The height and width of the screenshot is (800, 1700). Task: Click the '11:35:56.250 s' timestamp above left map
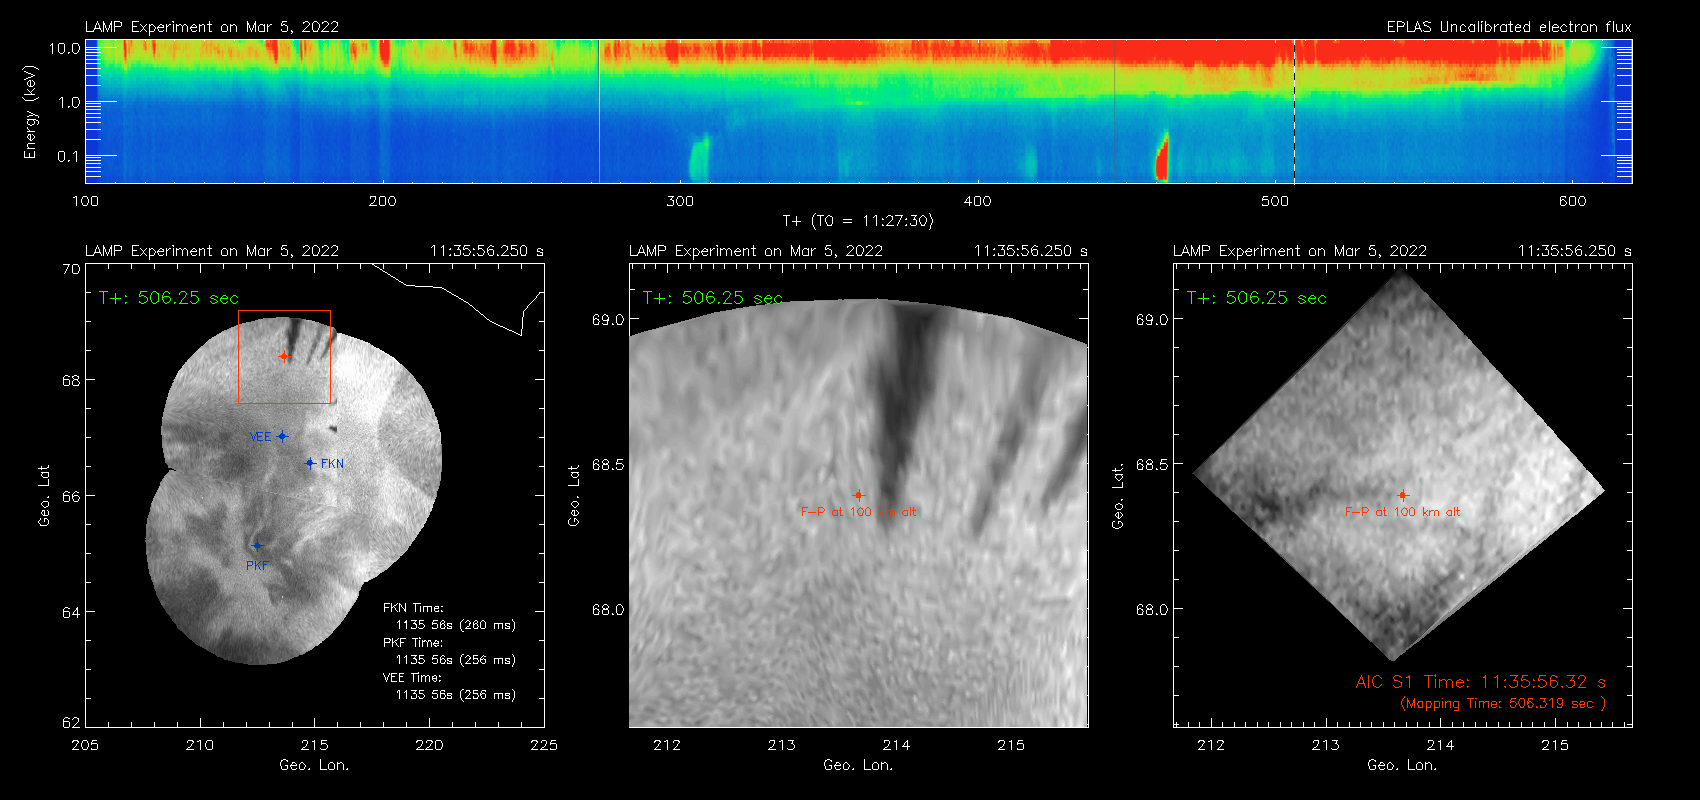tap(487, 251)
